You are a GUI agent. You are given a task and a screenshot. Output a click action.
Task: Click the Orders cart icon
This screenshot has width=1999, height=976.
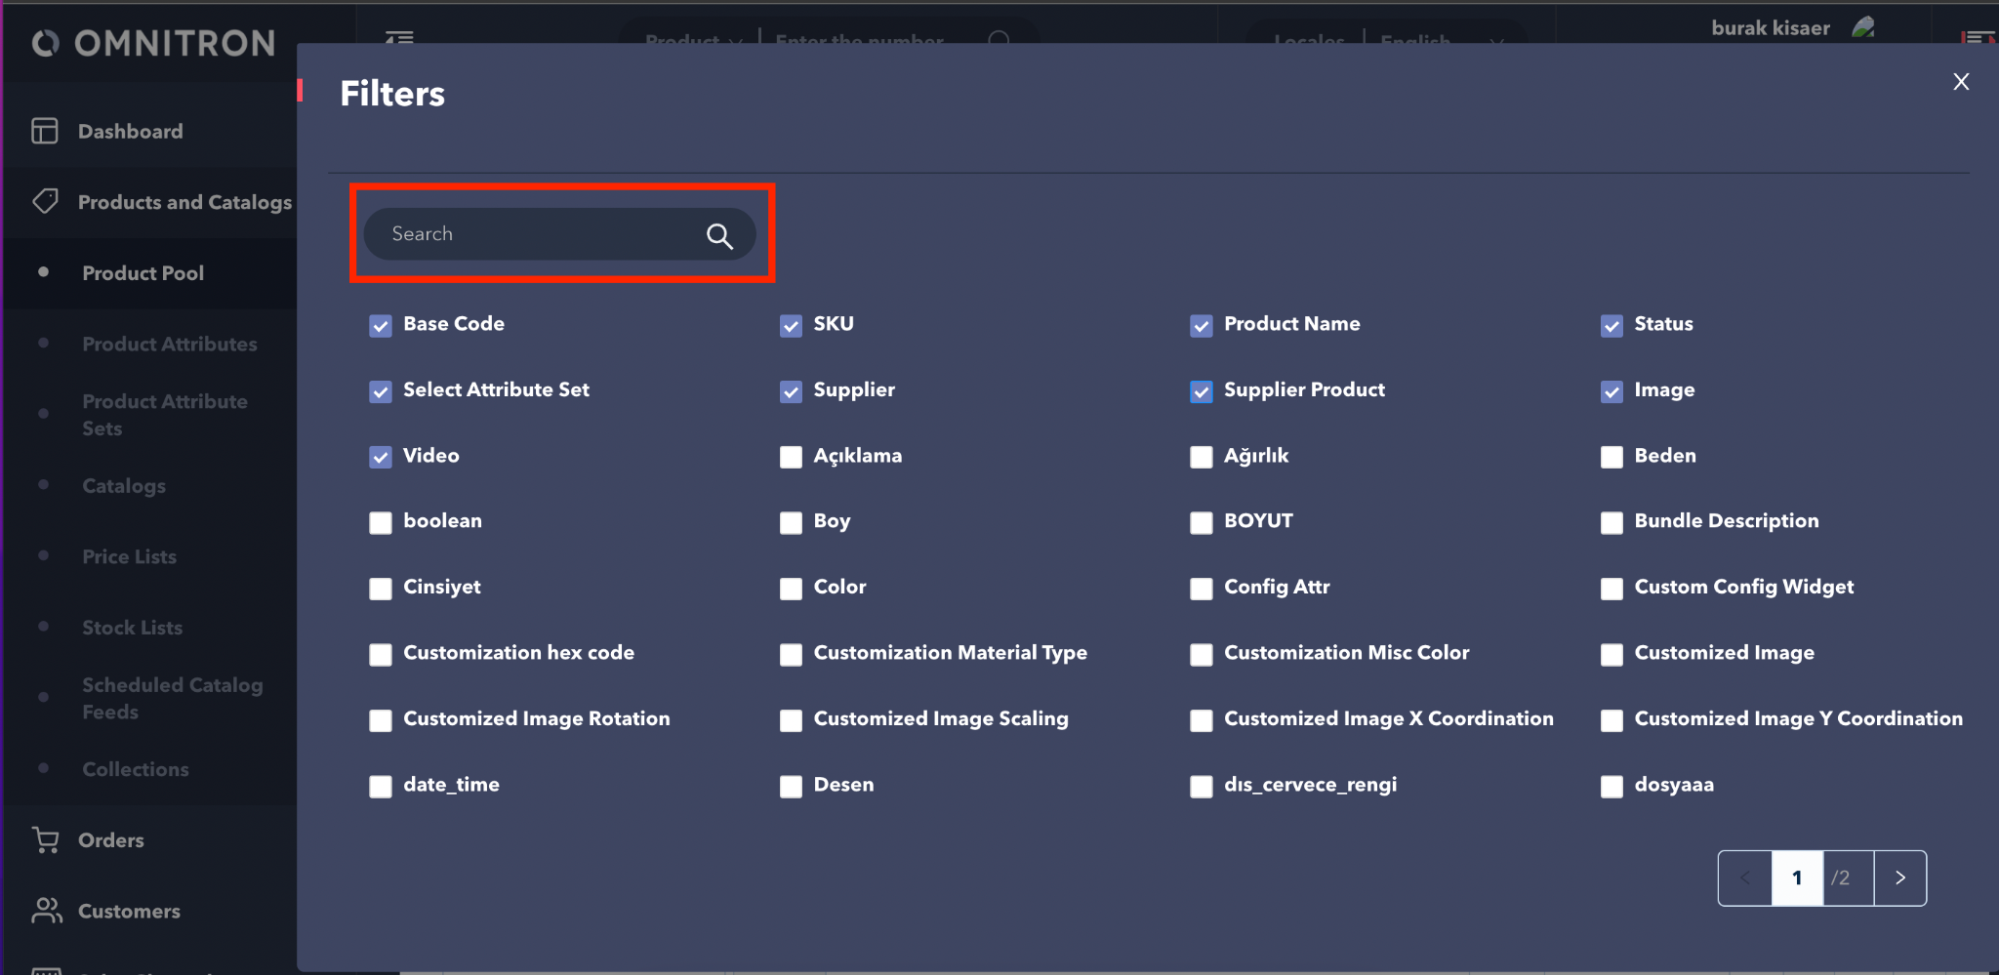tap(45, 840)
